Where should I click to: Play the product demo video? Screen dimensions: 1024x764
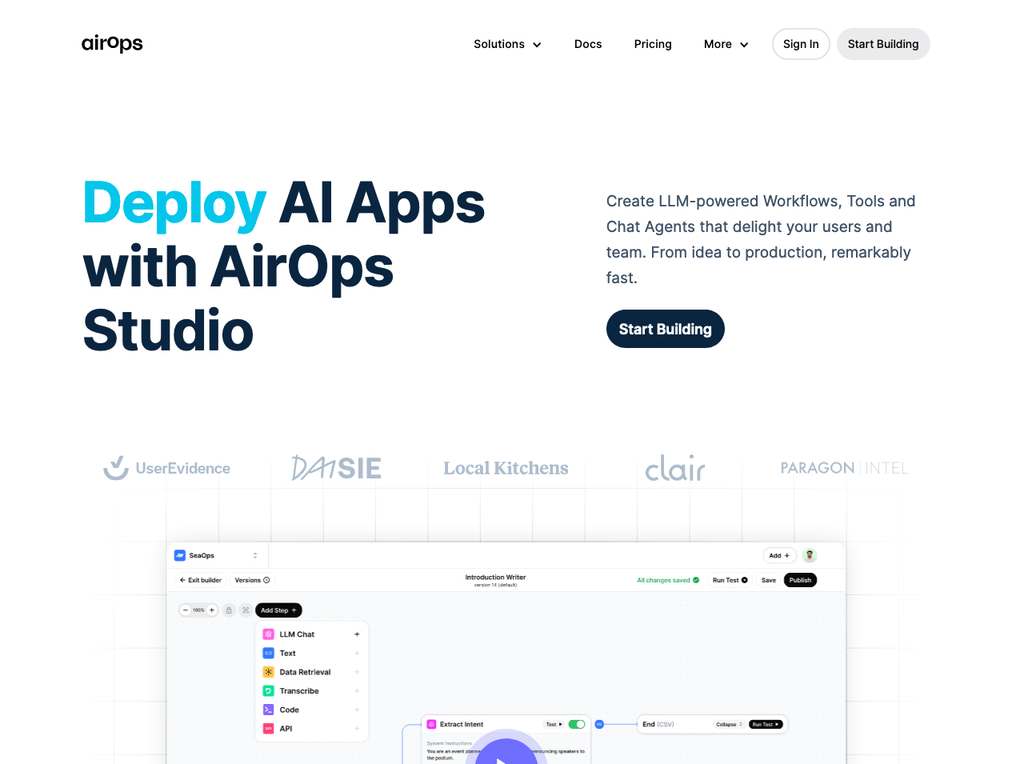506,752
